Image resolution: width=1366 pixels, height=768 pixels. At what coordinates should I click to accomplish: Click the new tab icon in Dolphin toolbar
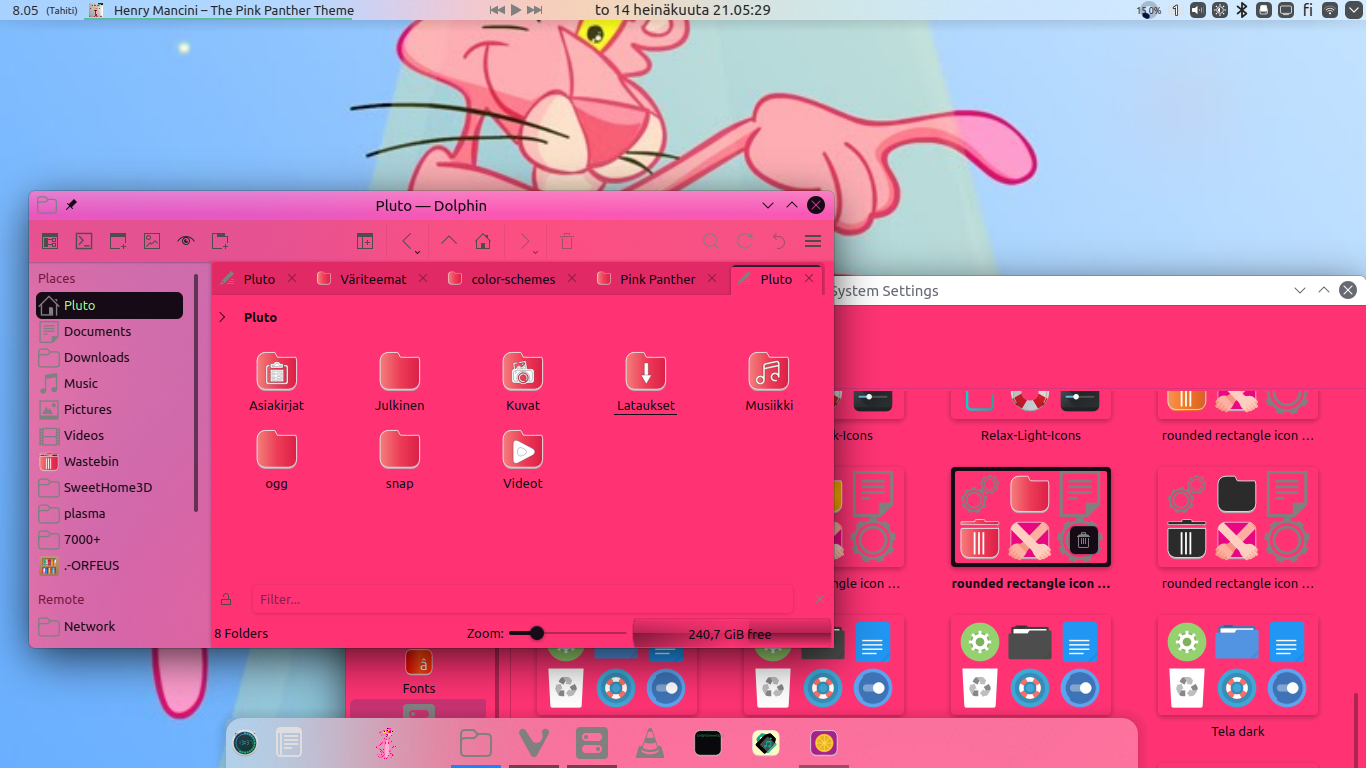tap(220, 241)
